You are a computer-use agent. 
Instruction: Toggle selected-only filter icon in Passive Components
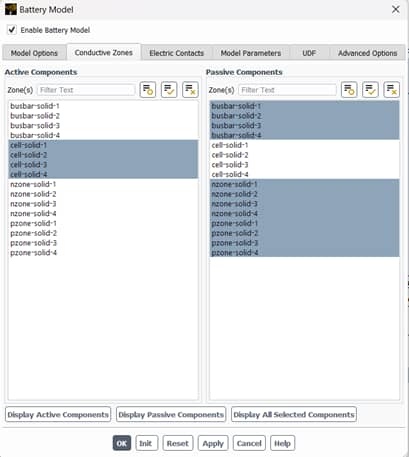[349, 90]
